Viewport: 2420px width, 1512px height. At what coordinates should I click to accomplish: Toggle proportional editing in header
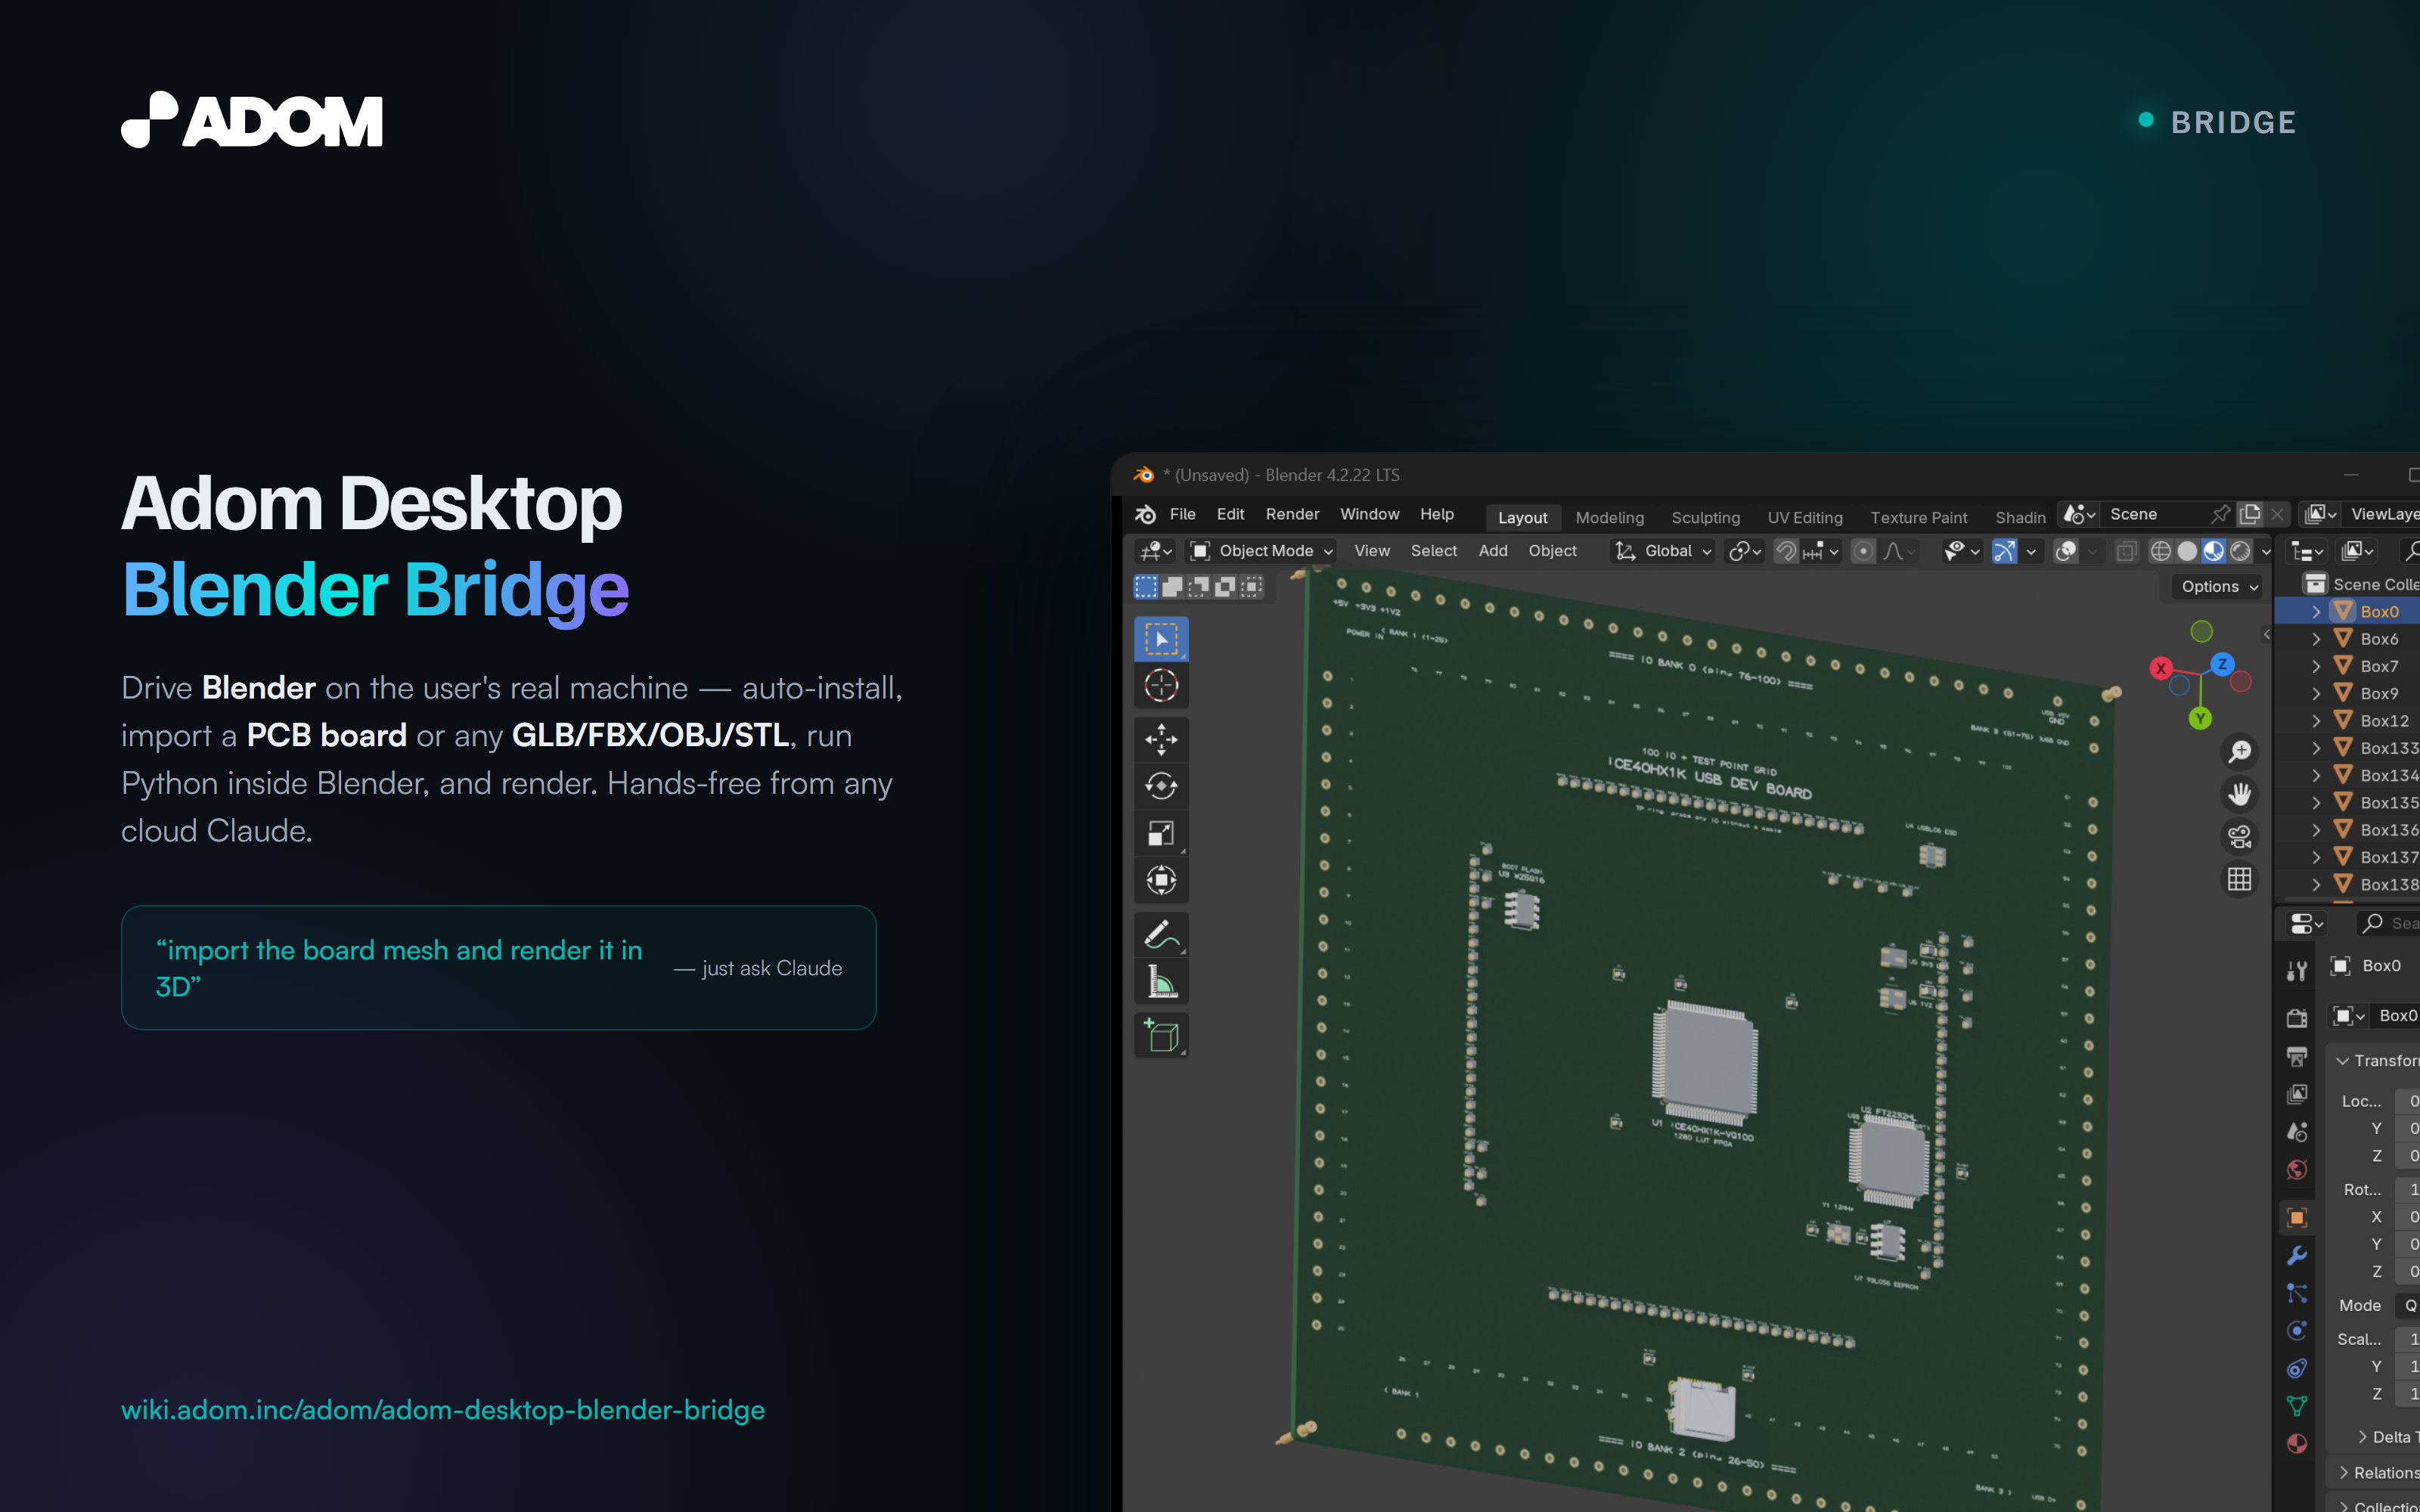[x=1863, y=551]
